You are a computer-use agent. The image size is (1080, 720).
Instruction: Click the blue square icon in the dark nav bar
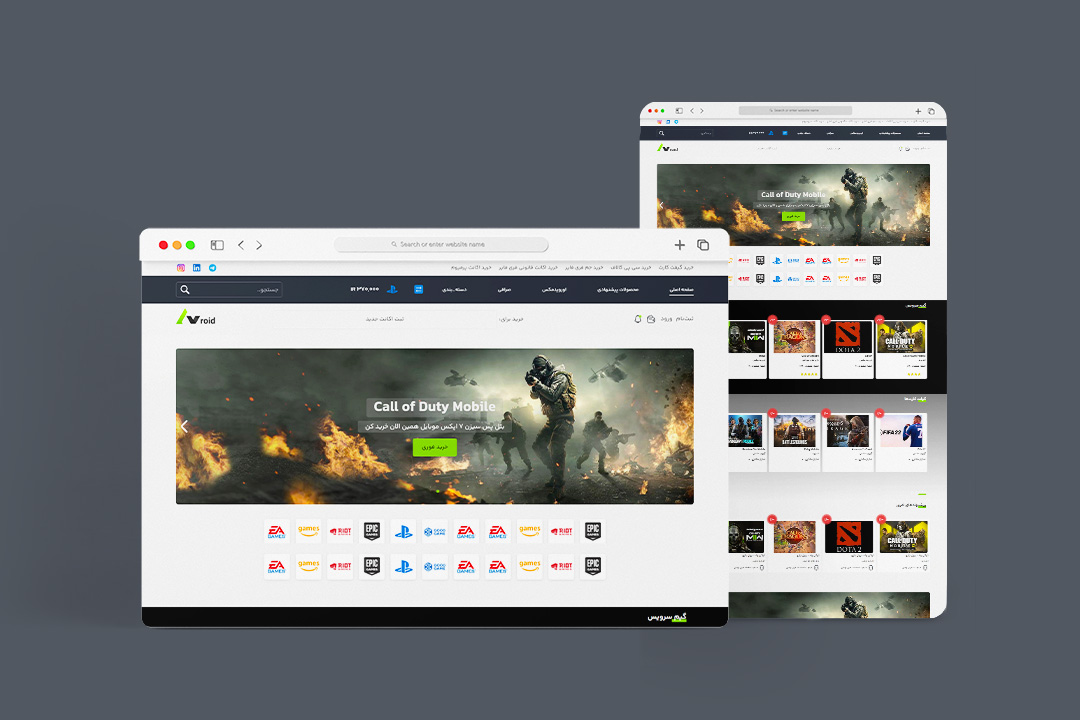coord(418,289)
